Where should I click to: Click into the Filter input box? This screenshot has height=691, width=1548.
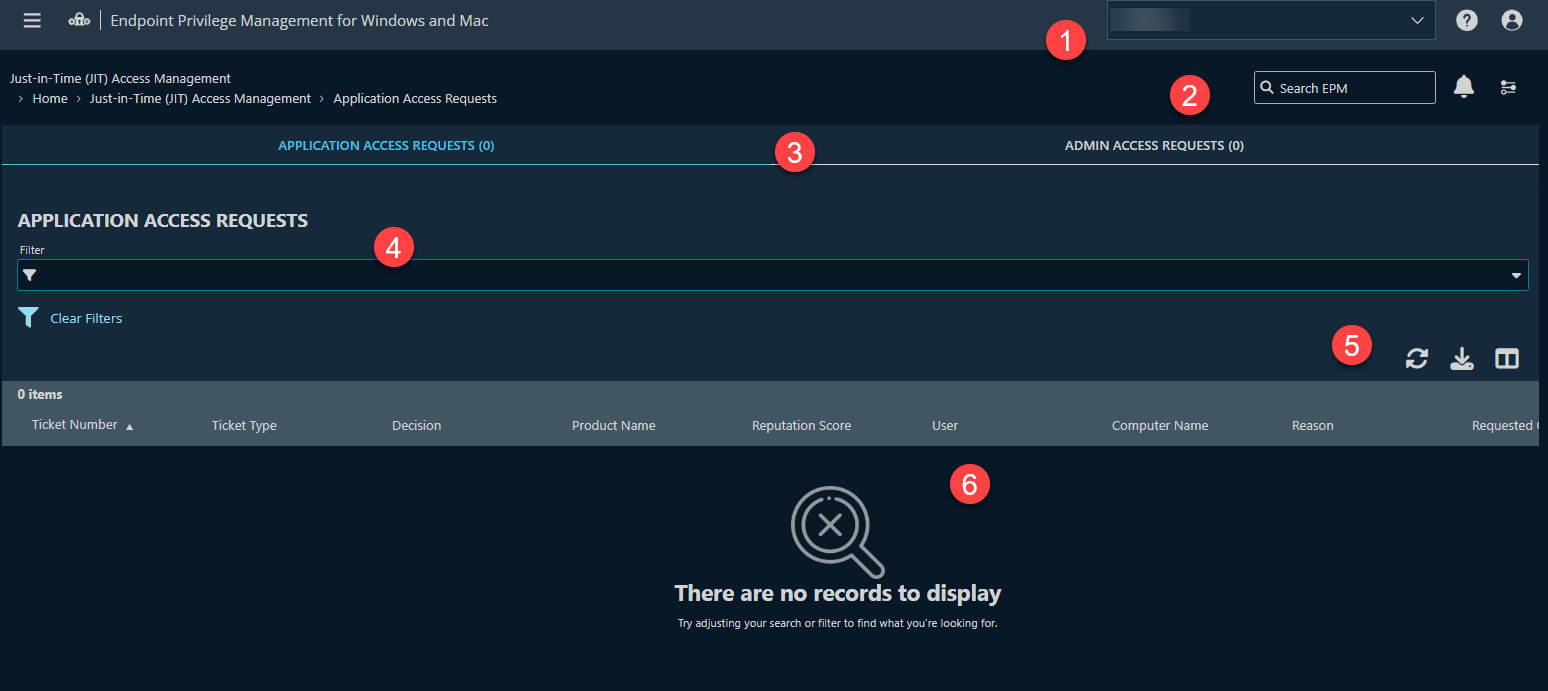click(x=772, y=275)
